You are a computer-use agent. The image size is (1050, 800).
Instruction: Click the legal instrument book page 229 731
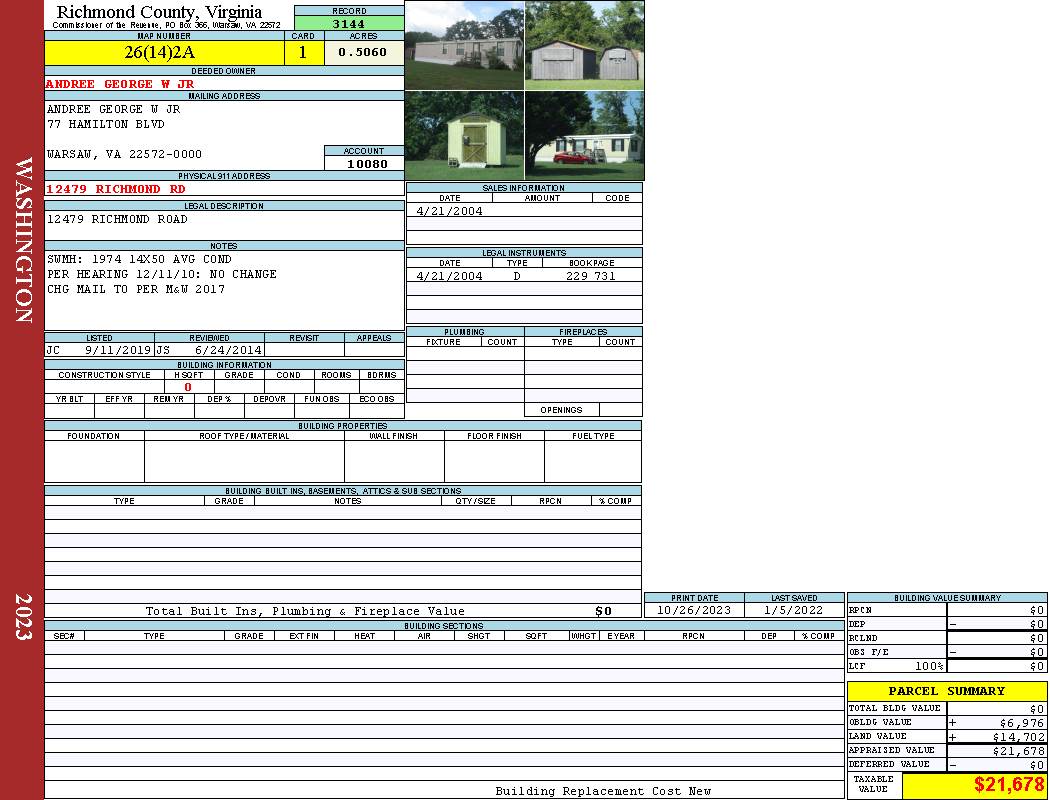click(x=590, y=276)
